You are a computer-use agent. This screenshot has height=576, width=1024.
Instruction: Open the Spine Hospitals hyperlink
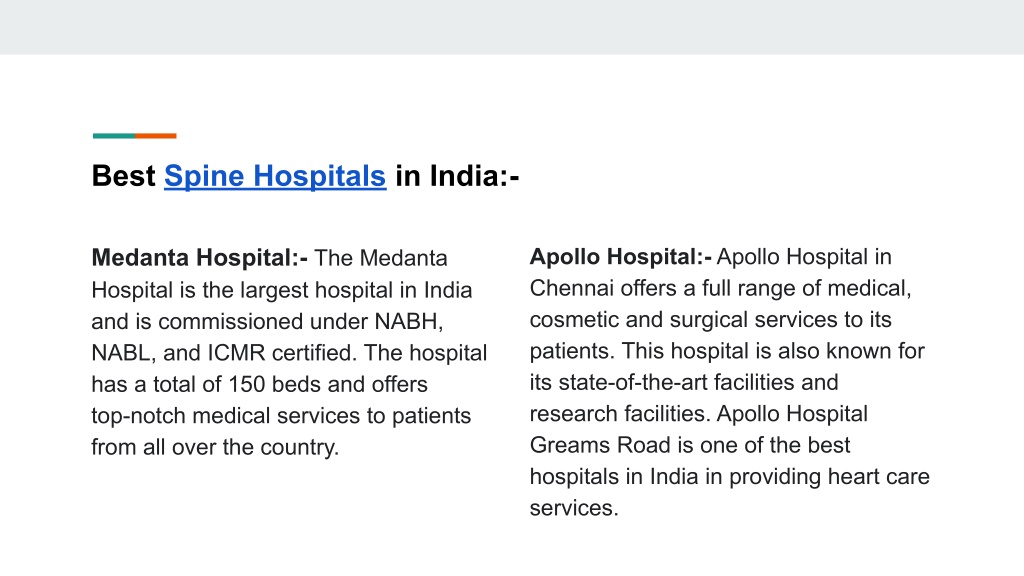(x=275, y=176)
